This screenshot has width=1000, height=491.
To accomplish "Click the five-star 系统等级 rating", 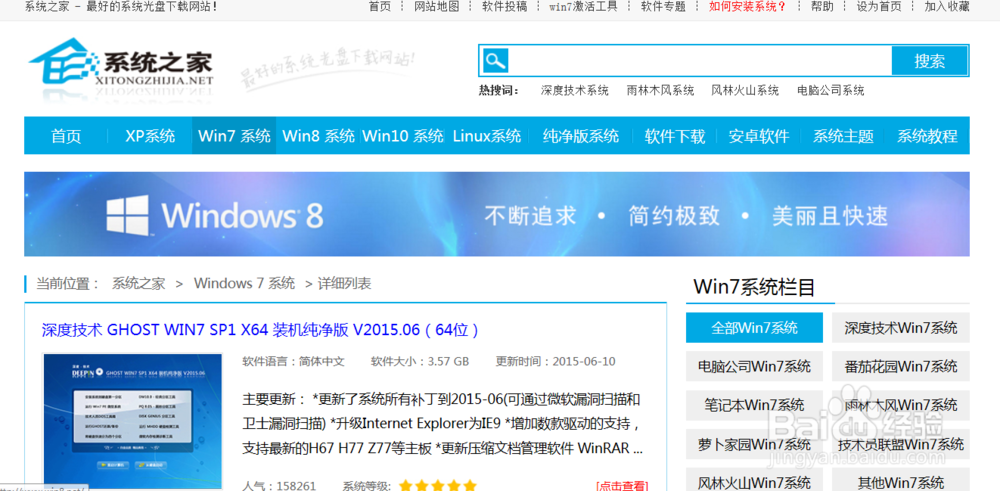I will point(438,486).
